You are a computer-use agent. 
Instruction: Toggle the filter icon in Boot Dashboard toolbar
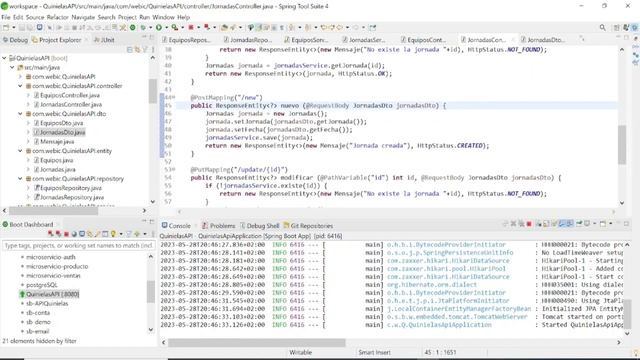click(129, 234)
